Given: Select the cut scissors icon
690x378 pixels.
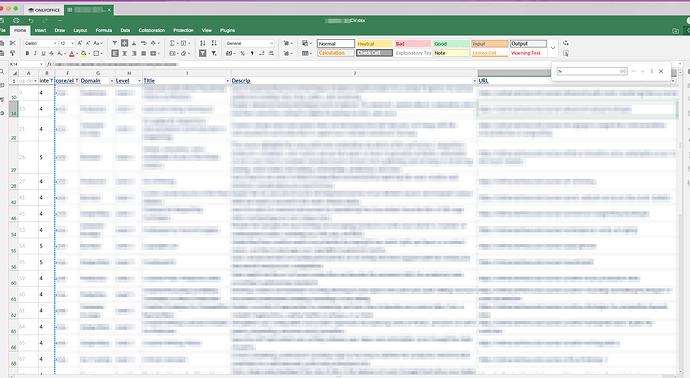Looking at the screenshot, I should tap(12, 43).
